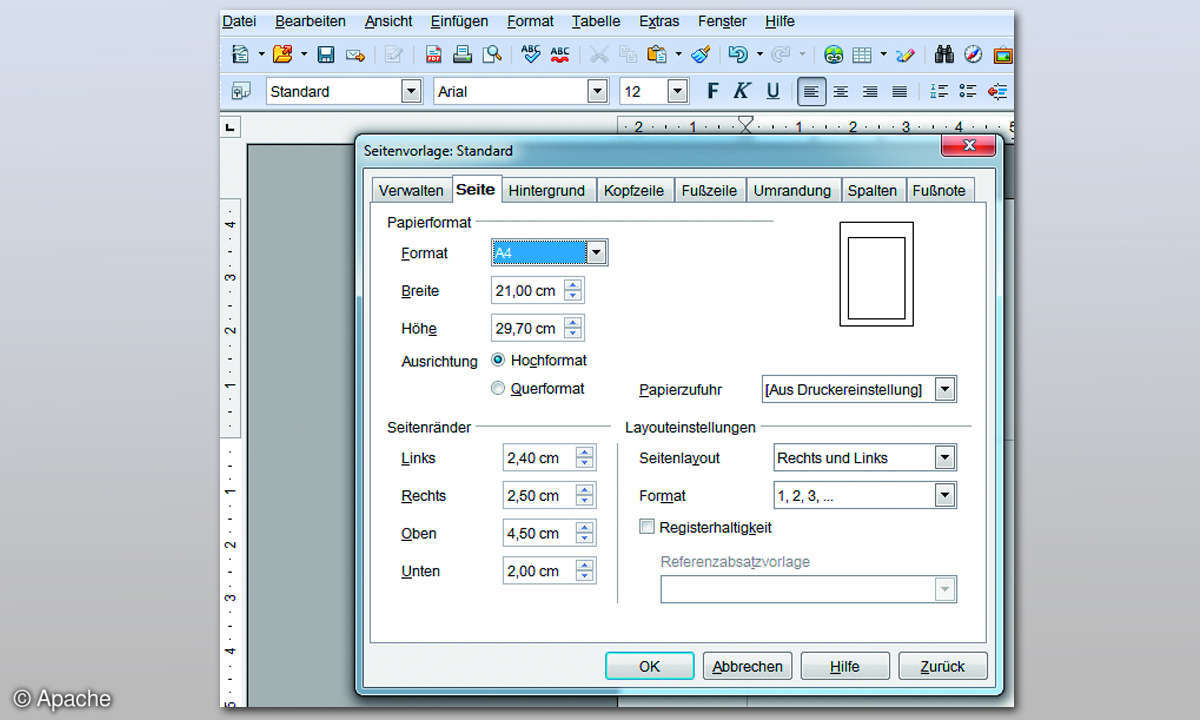This screenshot has width=1200, height=720.
Task: Toggle numbered list icon
Action: 939,91
